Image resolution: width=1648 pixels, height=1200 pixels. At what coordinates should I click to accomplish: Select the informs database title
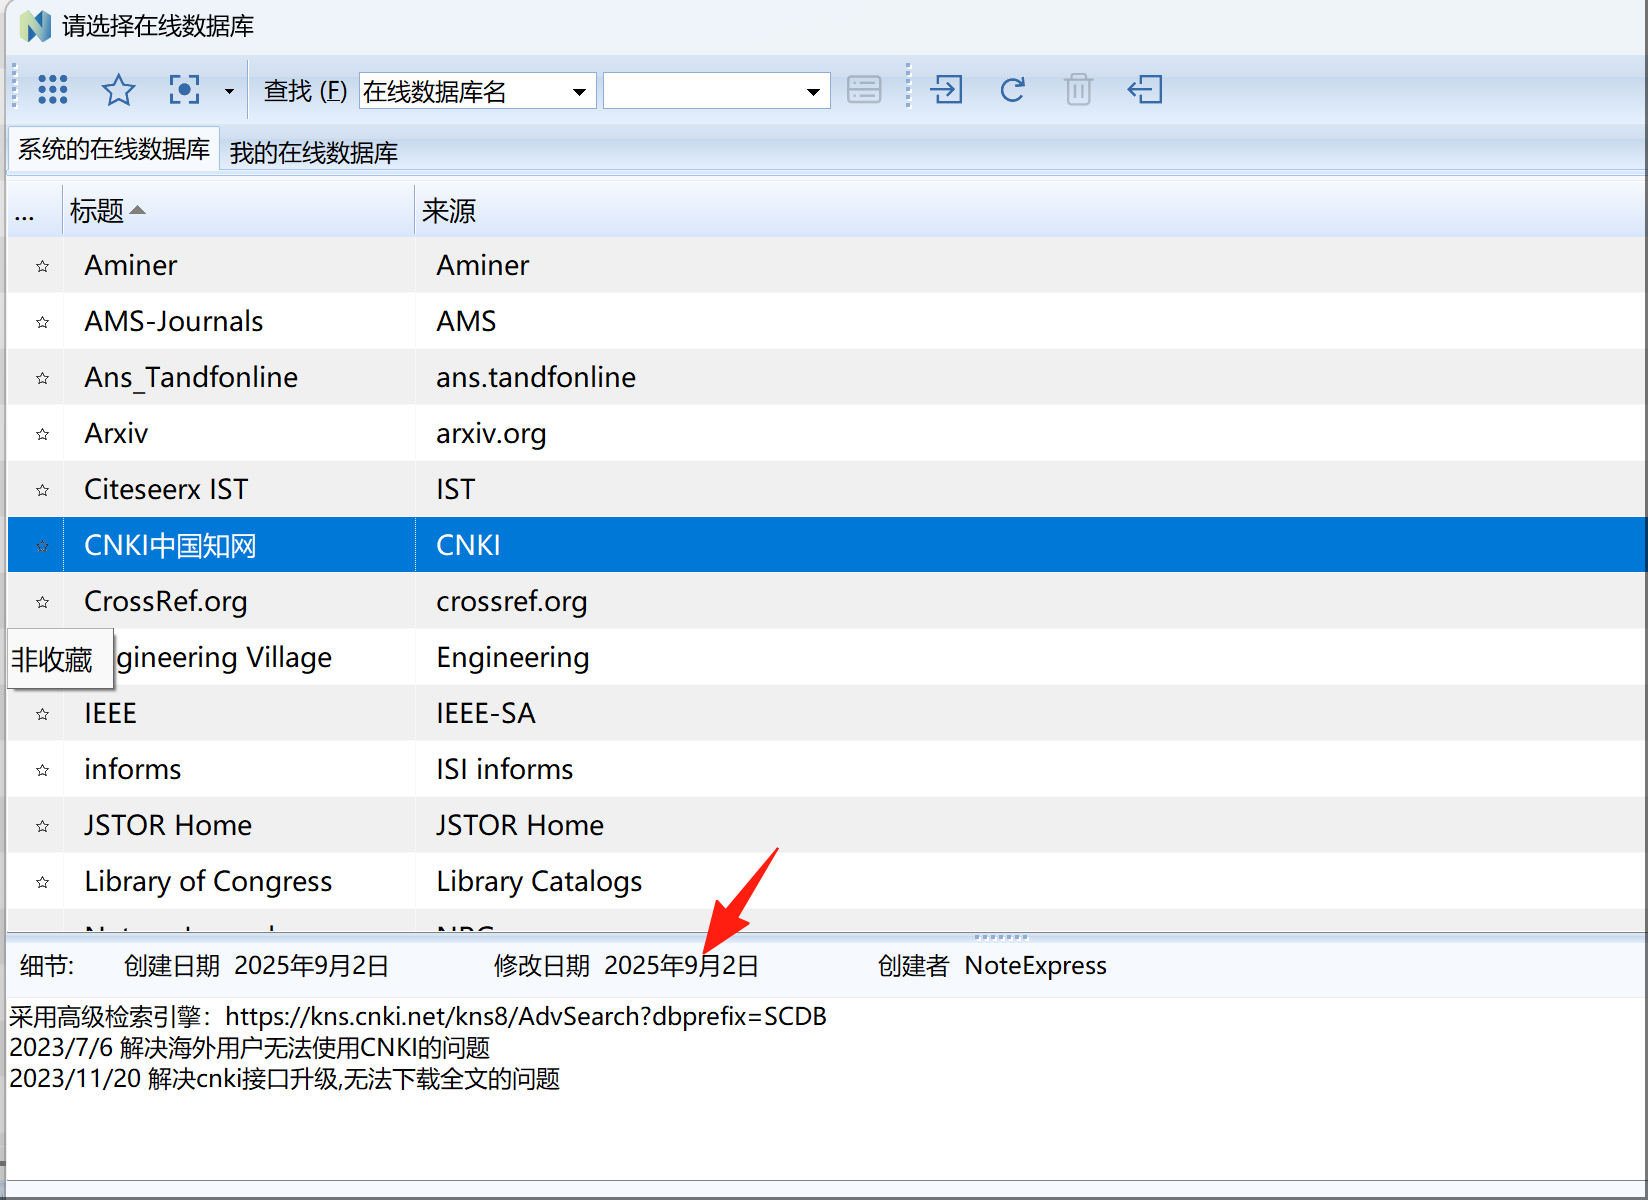(133, 769)
